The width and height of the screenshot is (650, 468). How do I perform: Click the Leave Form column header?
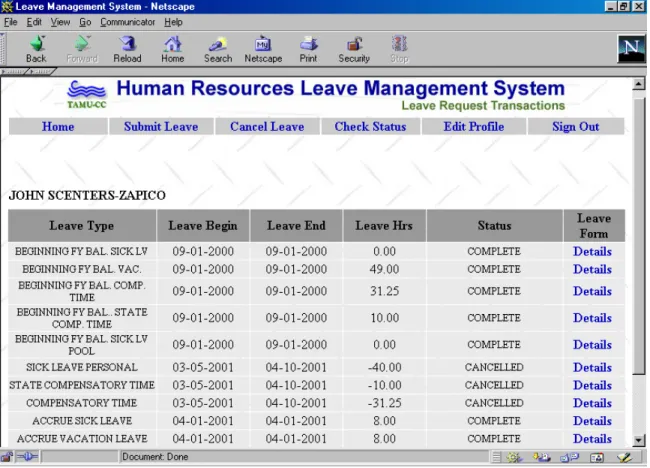594,226
